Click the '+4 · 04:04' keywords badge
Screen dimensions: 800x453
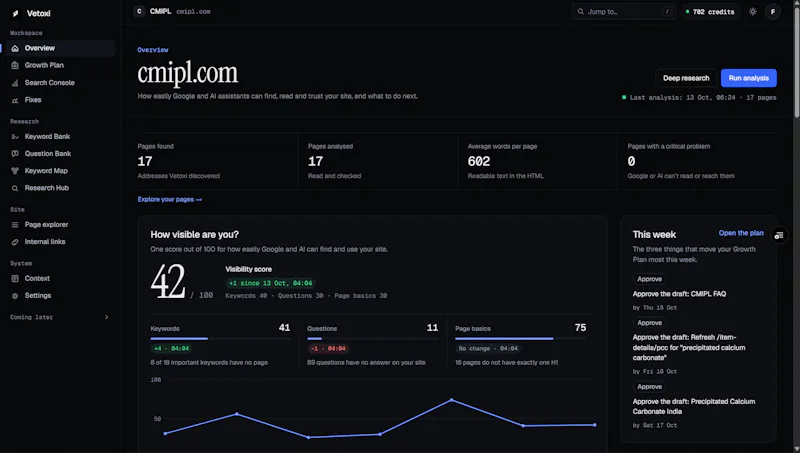pos(171,348)
